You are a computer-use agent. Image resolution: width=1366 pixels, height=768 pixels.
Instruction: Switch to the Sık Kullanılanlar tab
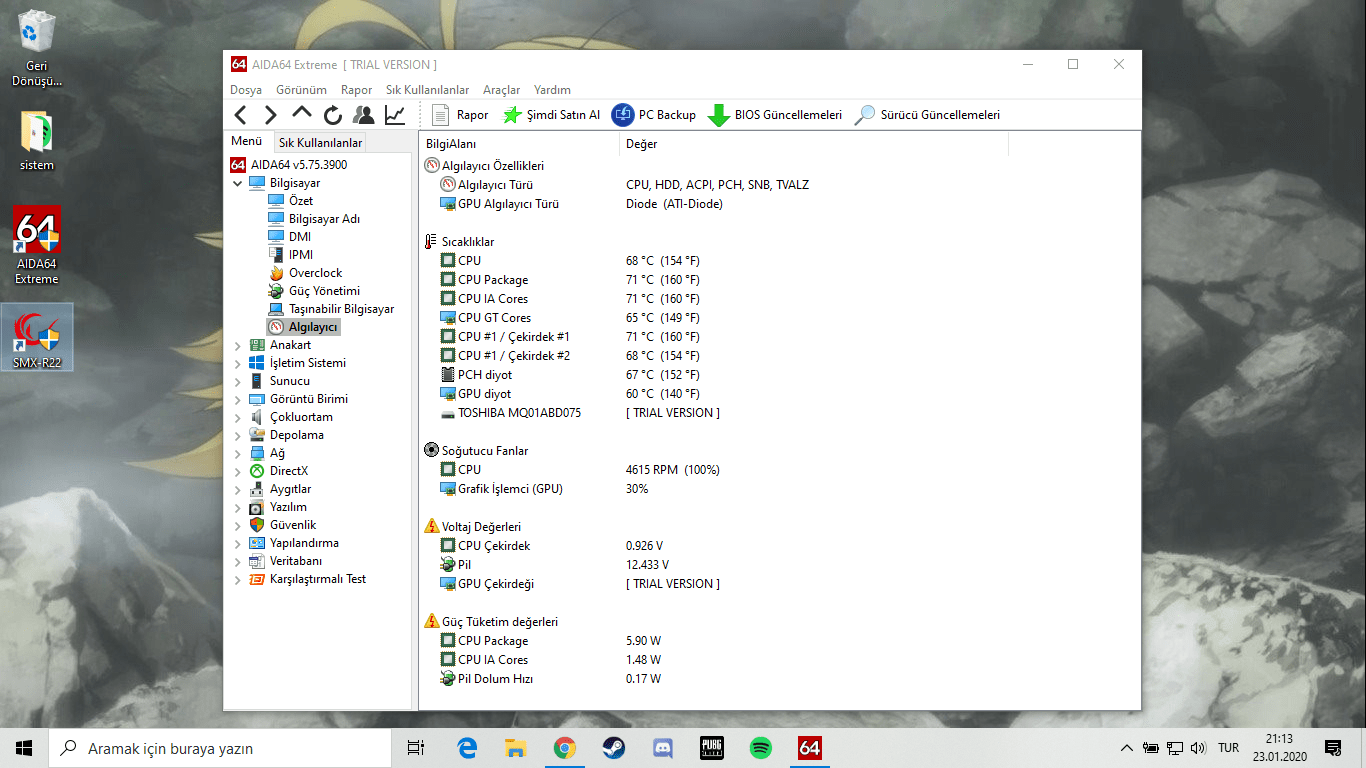pyautogui.click(x=320, y=143)
